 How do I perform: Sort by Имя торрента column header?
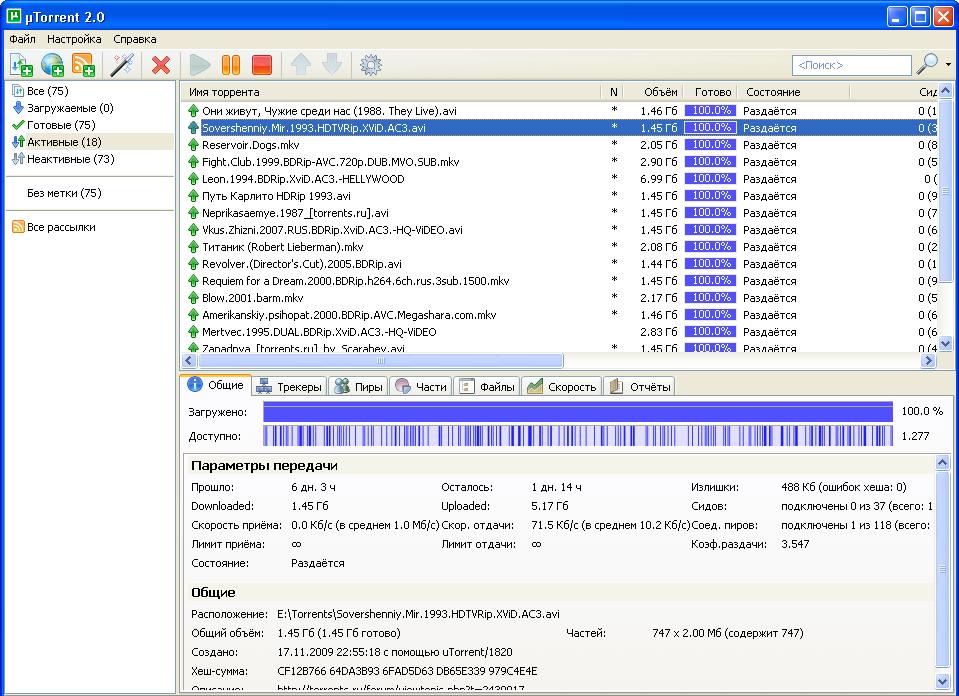pyautogui.click(x=391, y=92)
